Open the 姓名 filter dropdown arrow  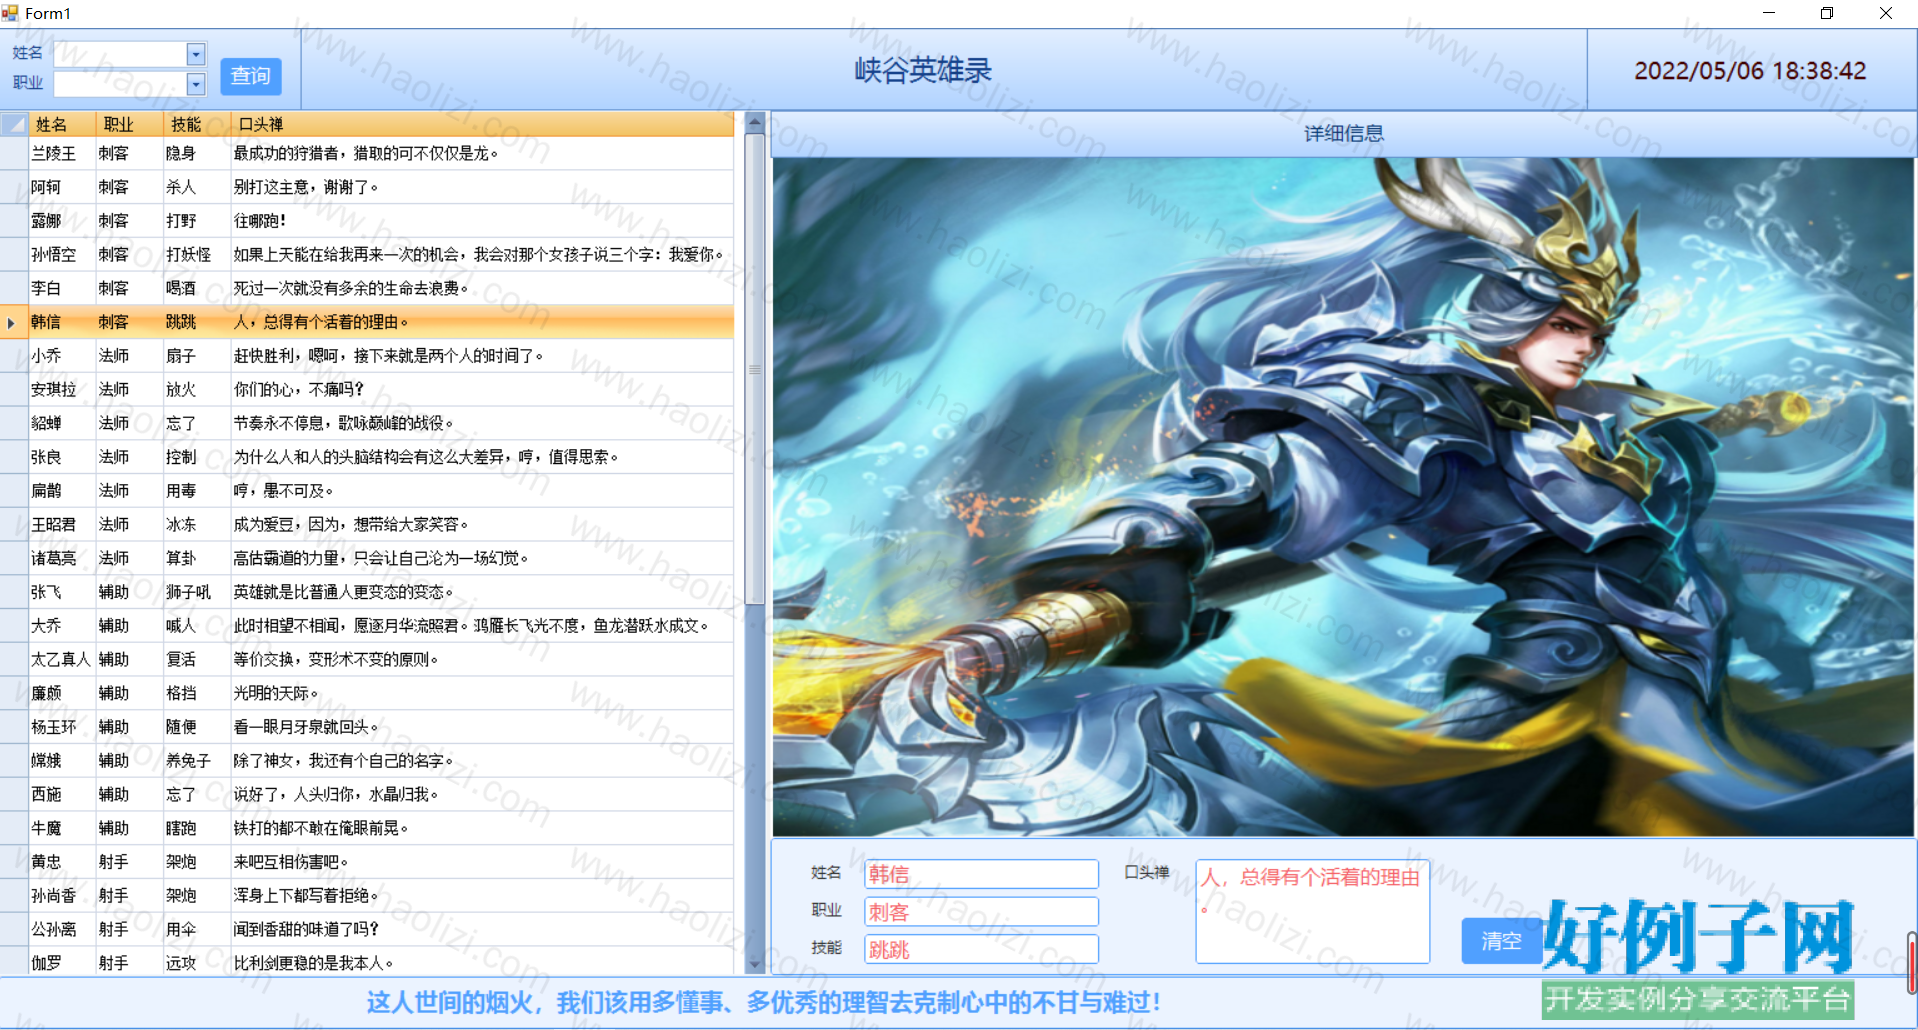(196, 54)
